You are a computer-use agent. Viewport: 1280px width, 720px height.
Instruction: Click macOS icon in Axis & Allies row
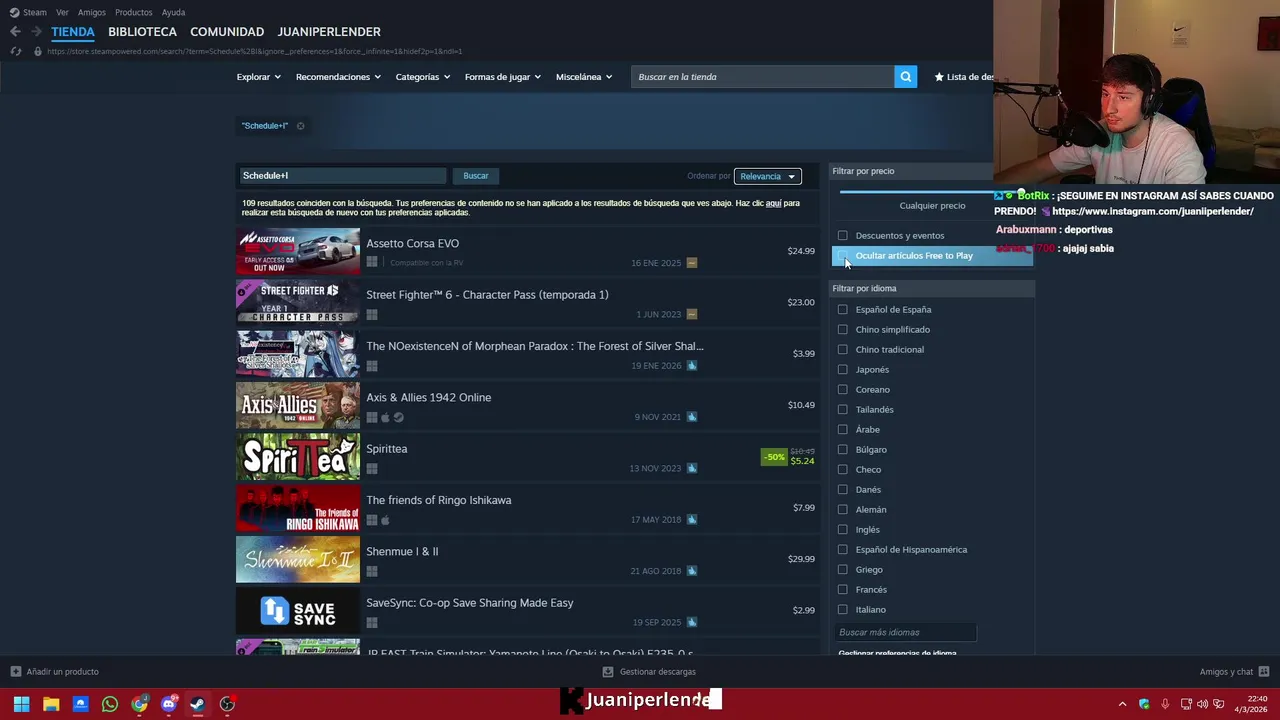385,417
